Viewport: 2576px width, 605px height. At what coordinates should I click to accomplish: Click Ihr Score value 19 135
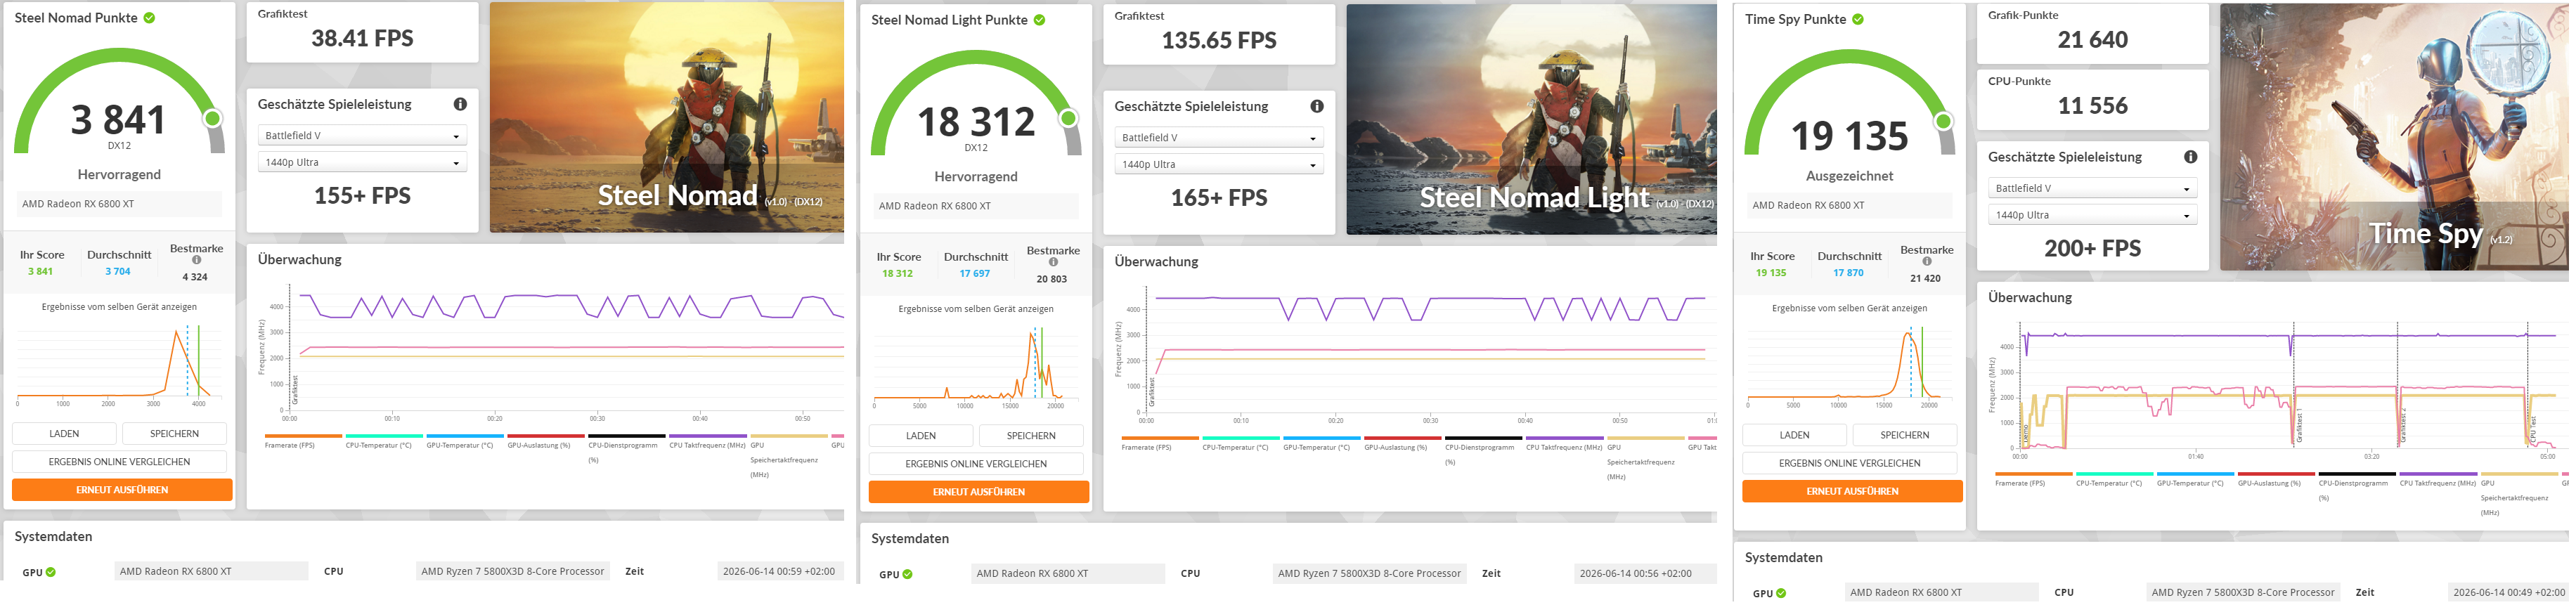click(1771, 273)
